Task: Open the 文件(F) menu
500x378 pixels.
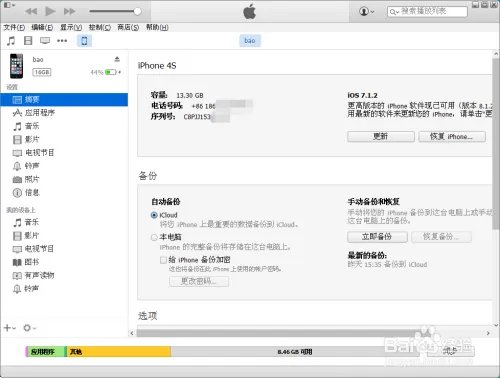Action: (14, 27)
